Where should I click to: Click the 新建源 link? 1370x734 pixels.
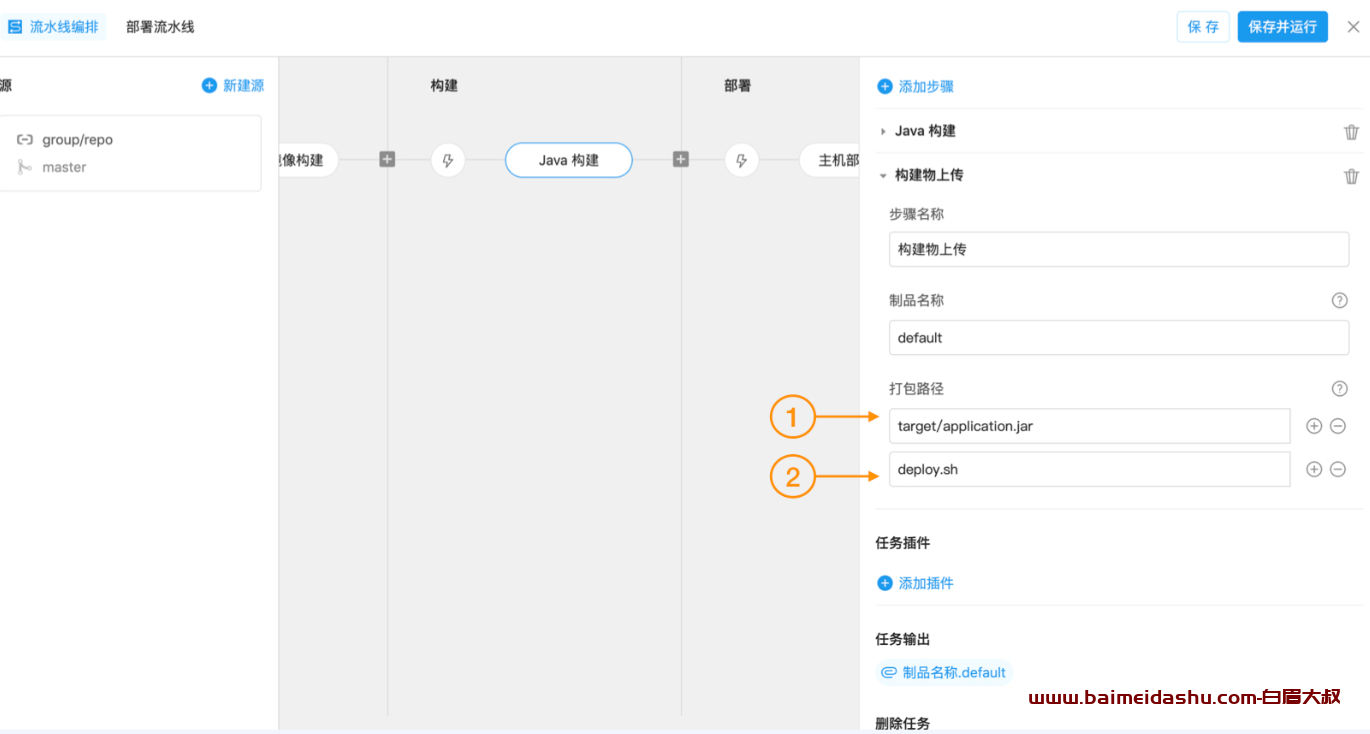243,86
